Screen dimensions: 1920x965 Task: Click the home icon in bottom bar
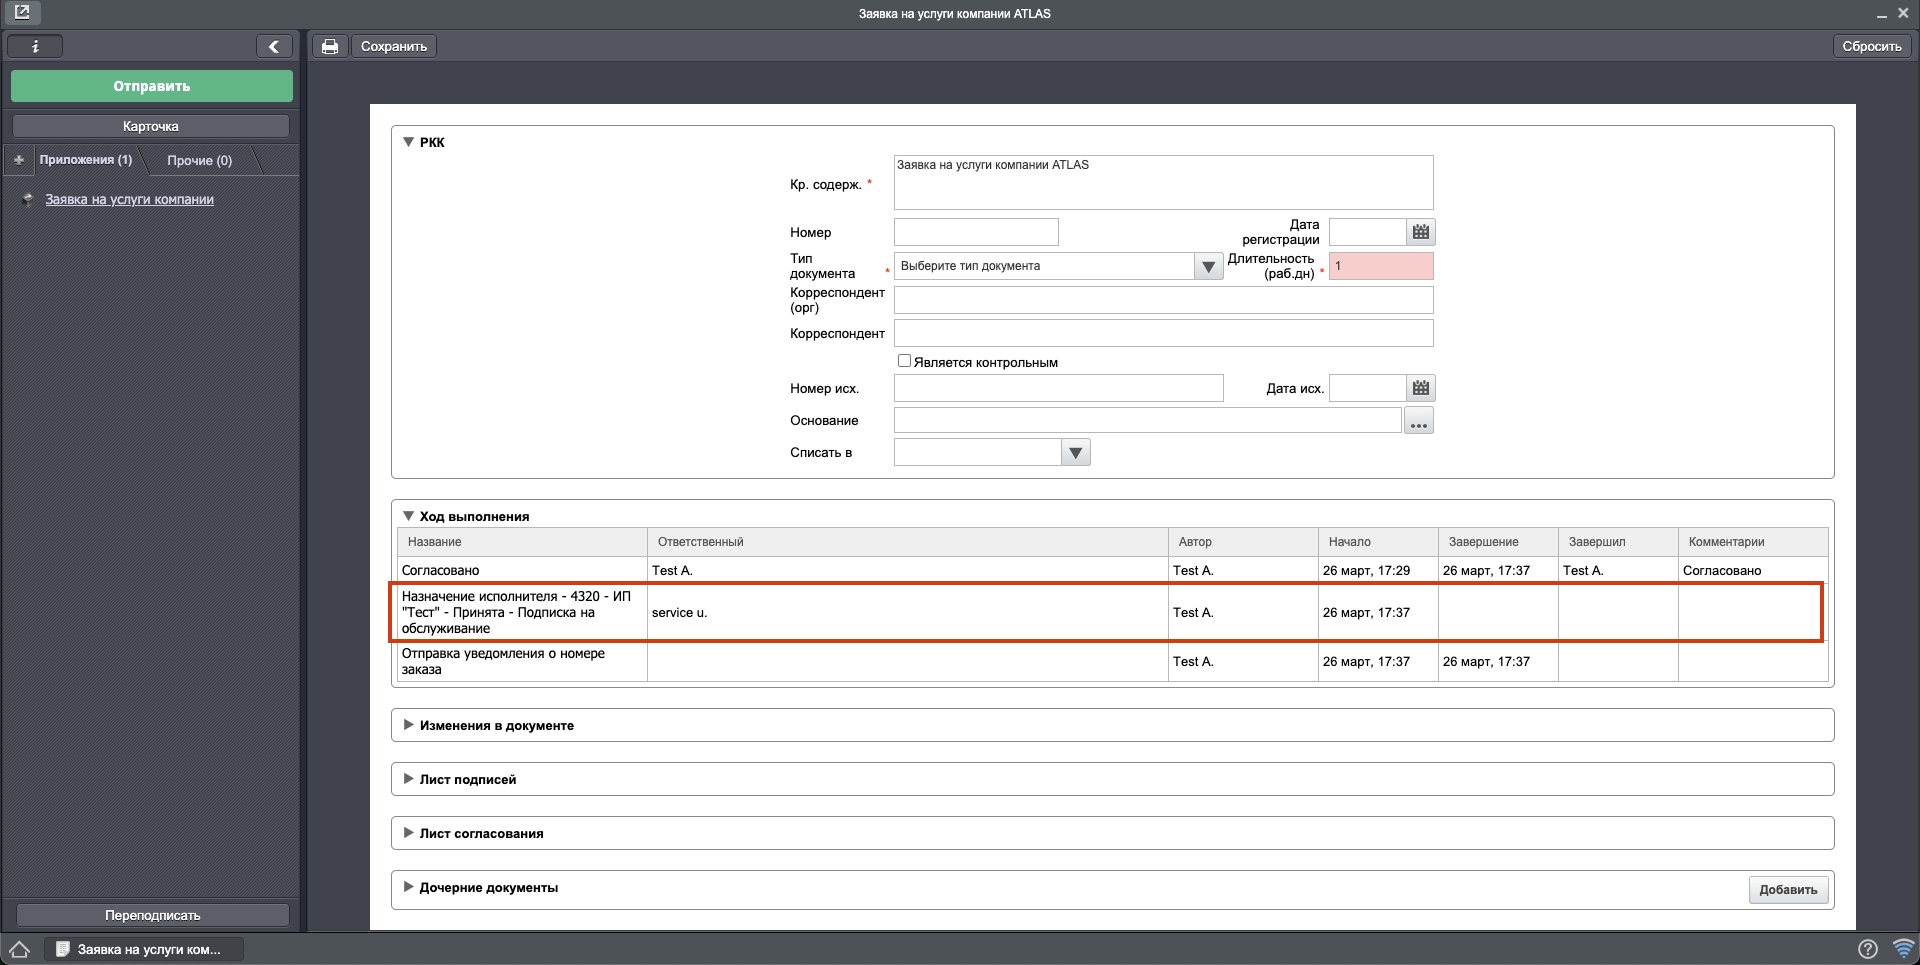point(20,949)
